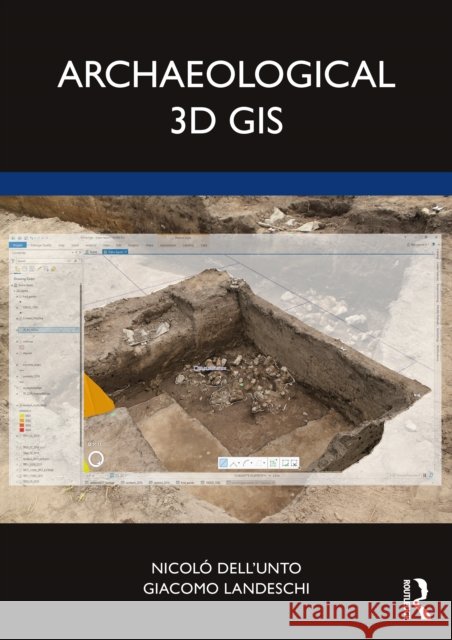Open the blue Project ribbon tab

pyautogui.click(x=18, y=245)
